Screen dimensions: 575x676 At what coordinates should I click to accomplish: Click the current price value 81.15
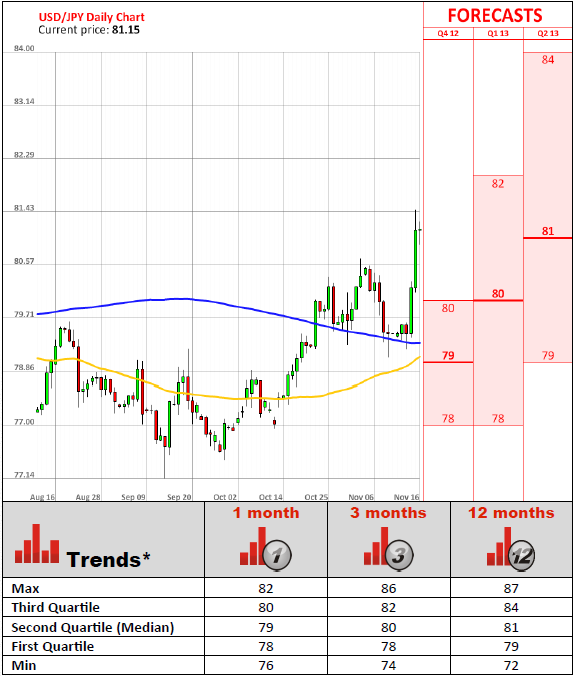pyautogui.click(x=126, y=30)
